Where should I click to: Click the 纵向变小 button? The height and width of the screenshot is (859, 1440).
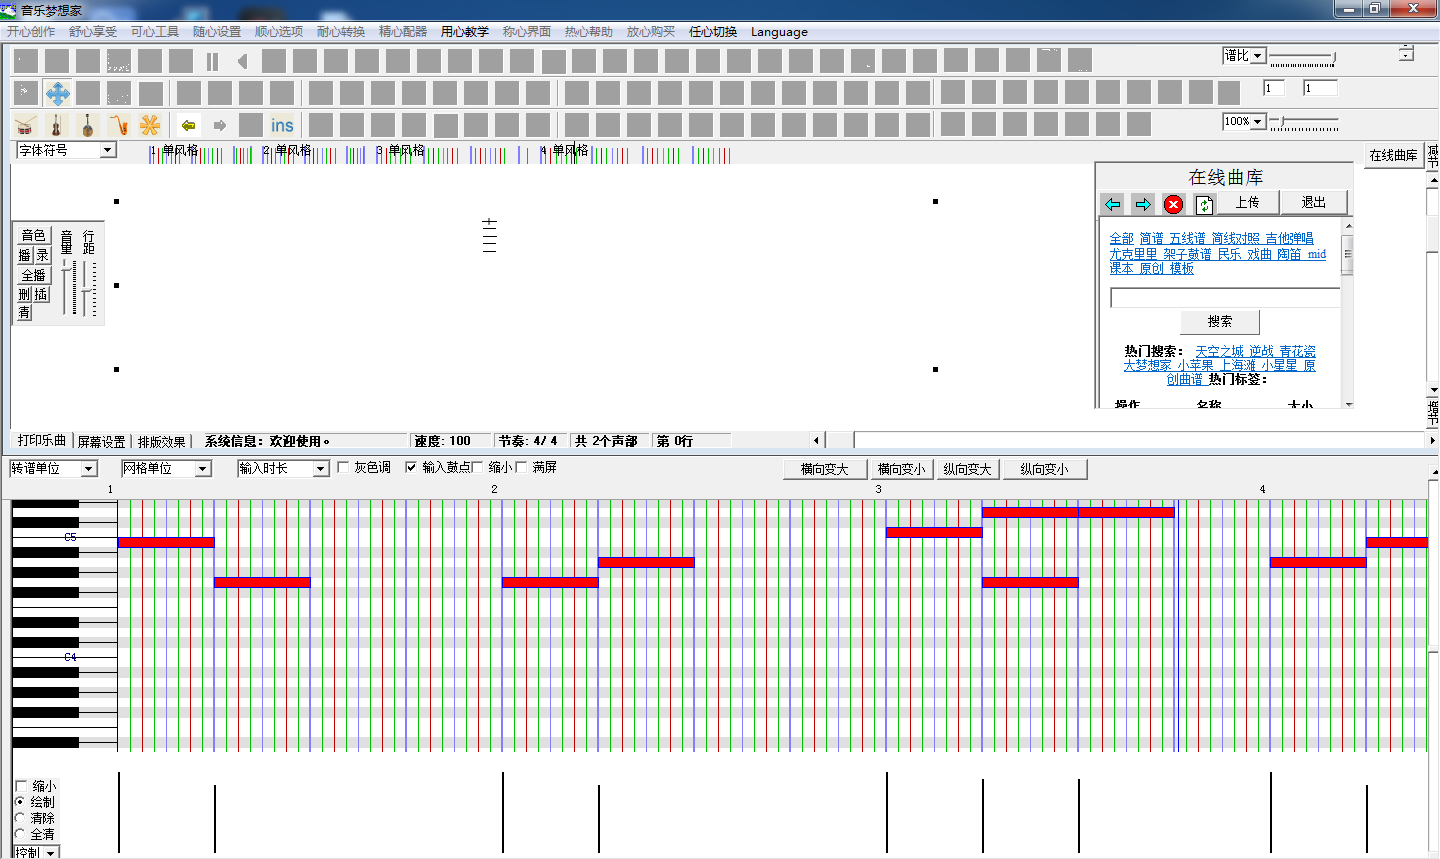pos(1043,469)
